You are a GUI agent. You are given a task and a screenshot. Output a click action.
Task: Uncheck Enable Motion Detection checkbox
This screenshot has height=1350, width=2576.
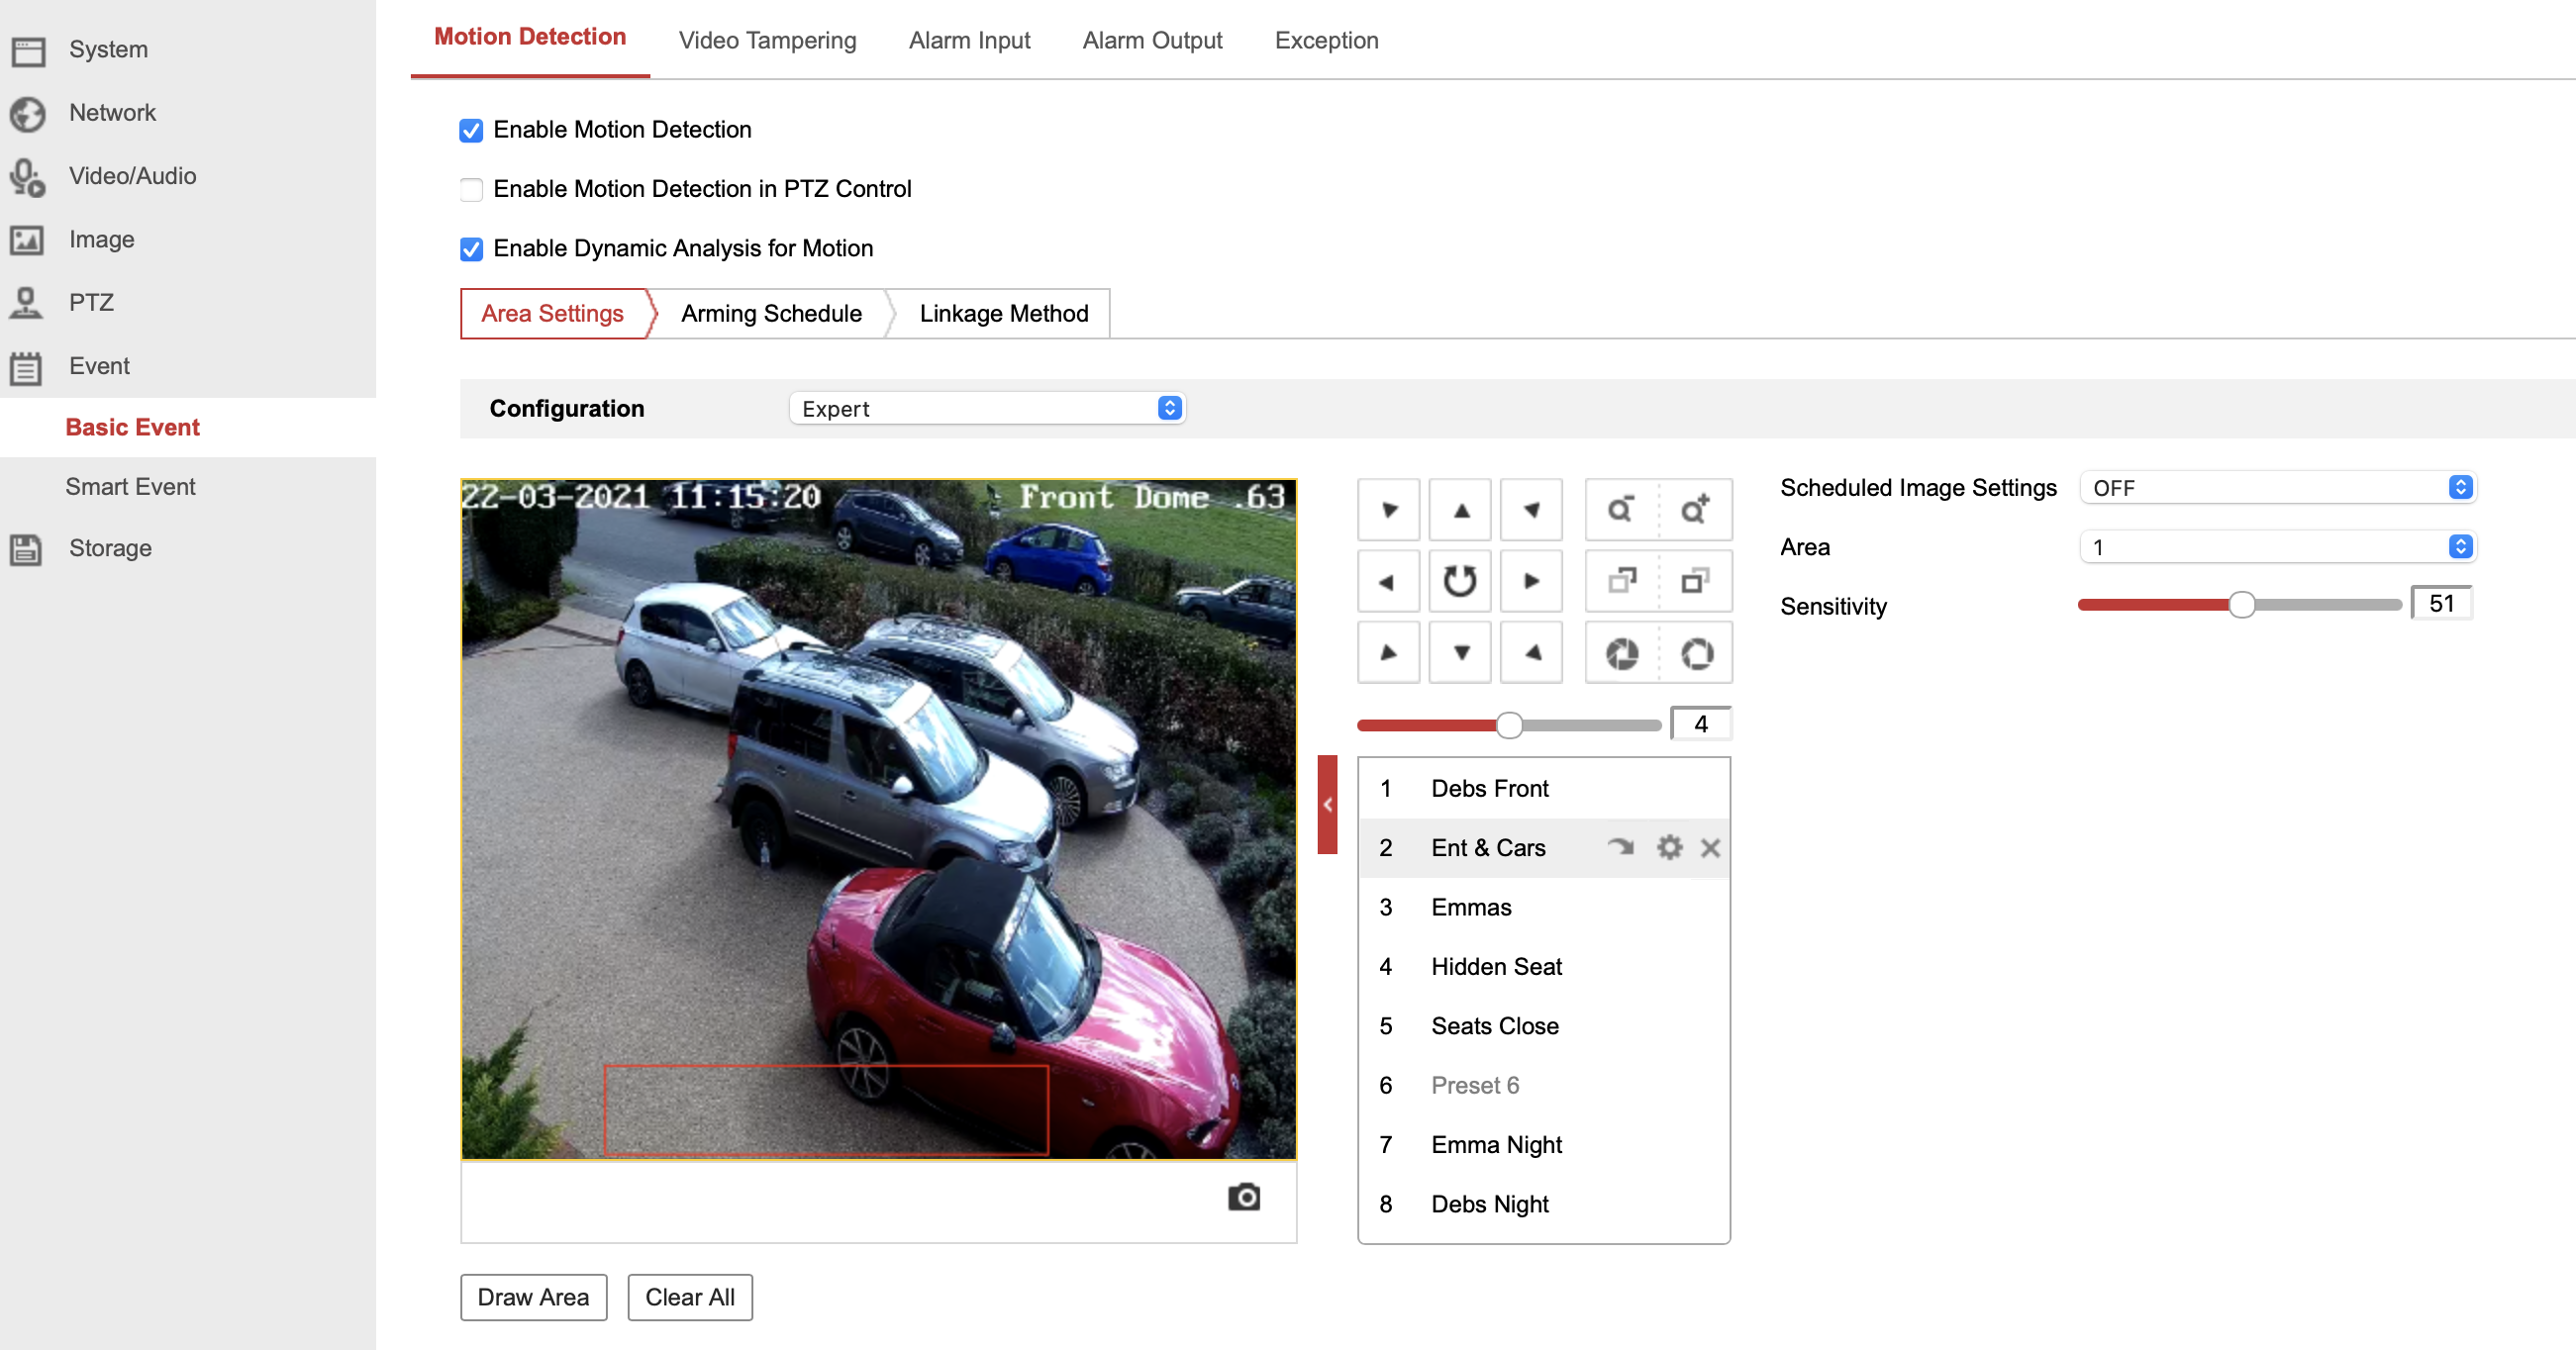coord(471,130)
